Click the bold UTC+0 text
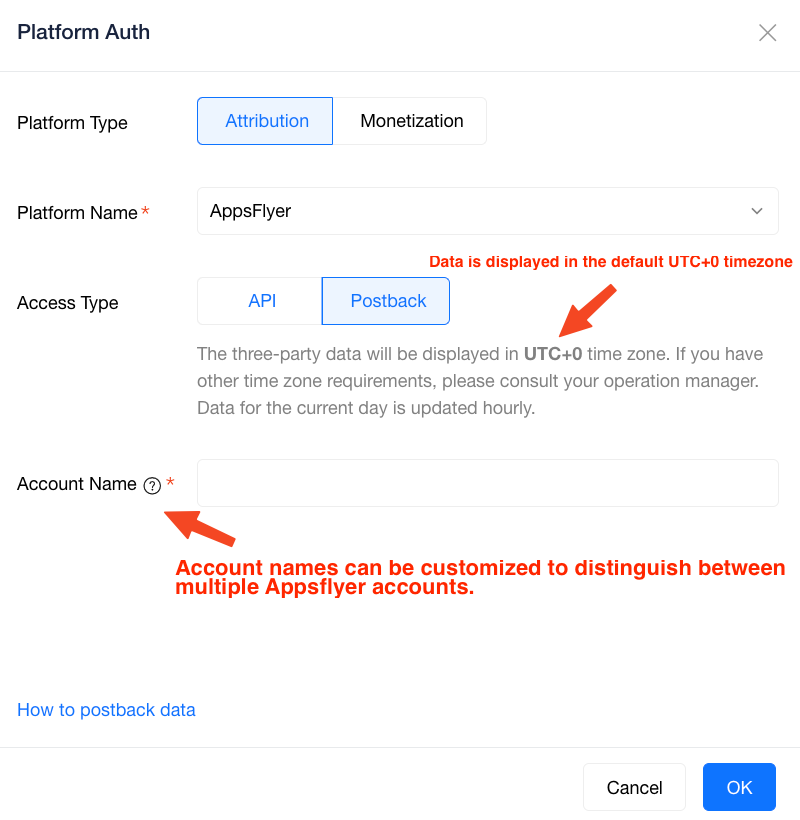Image resolution: width=800 pixels, height=820 pixels. [x=552, y=354]
